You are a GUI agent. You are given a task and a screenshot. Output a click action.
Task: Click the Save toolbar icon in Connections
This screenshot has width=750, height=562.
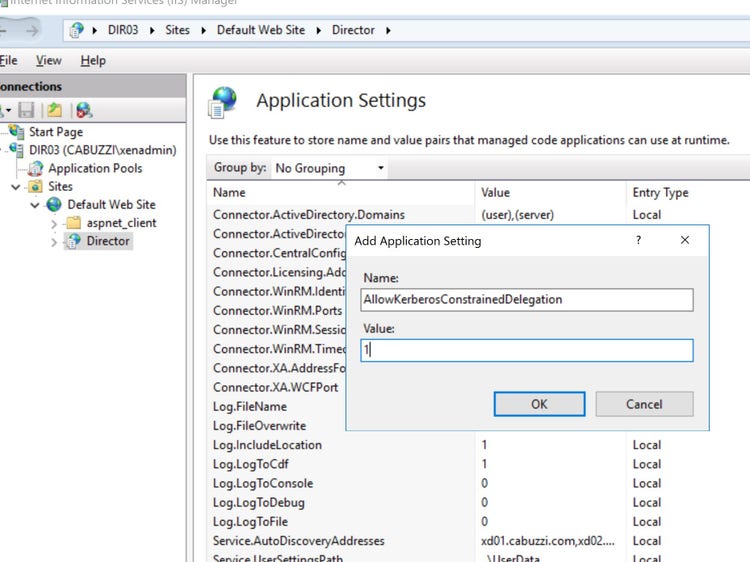[26, 110]
